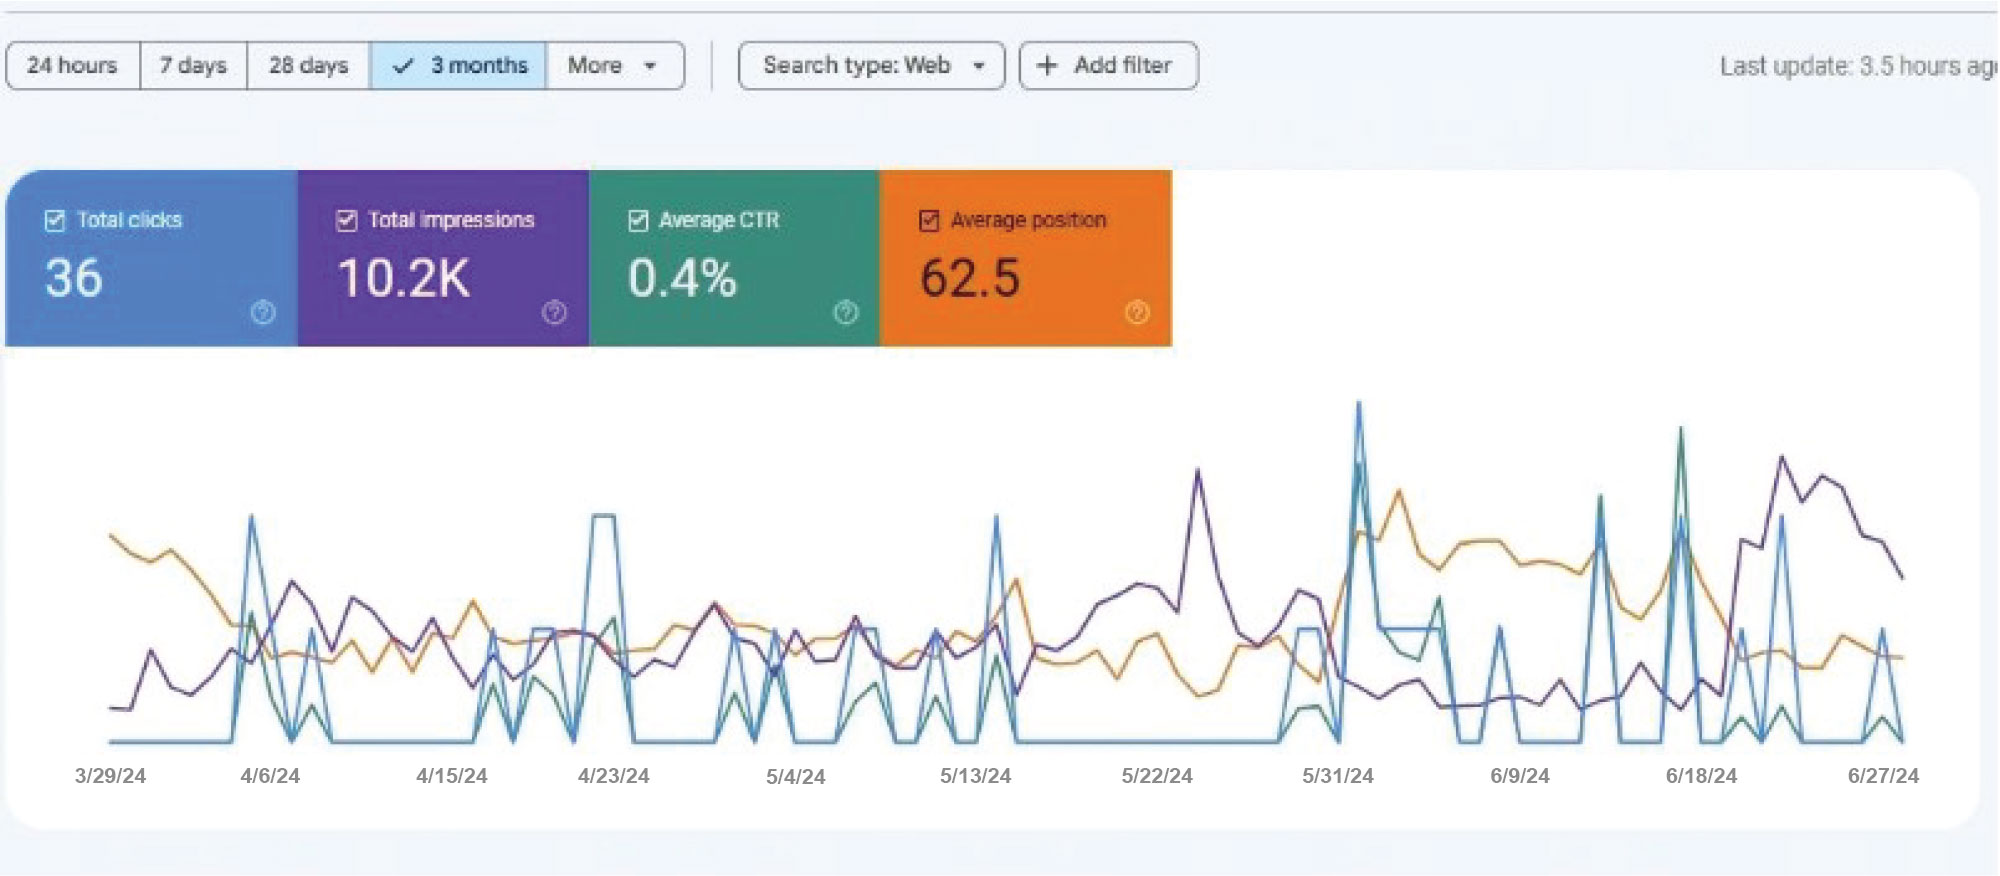Image resolution: width=2000 pixels, height=876 pixels.
Task: Click the Add filter button
Action: coord(1108,66)
